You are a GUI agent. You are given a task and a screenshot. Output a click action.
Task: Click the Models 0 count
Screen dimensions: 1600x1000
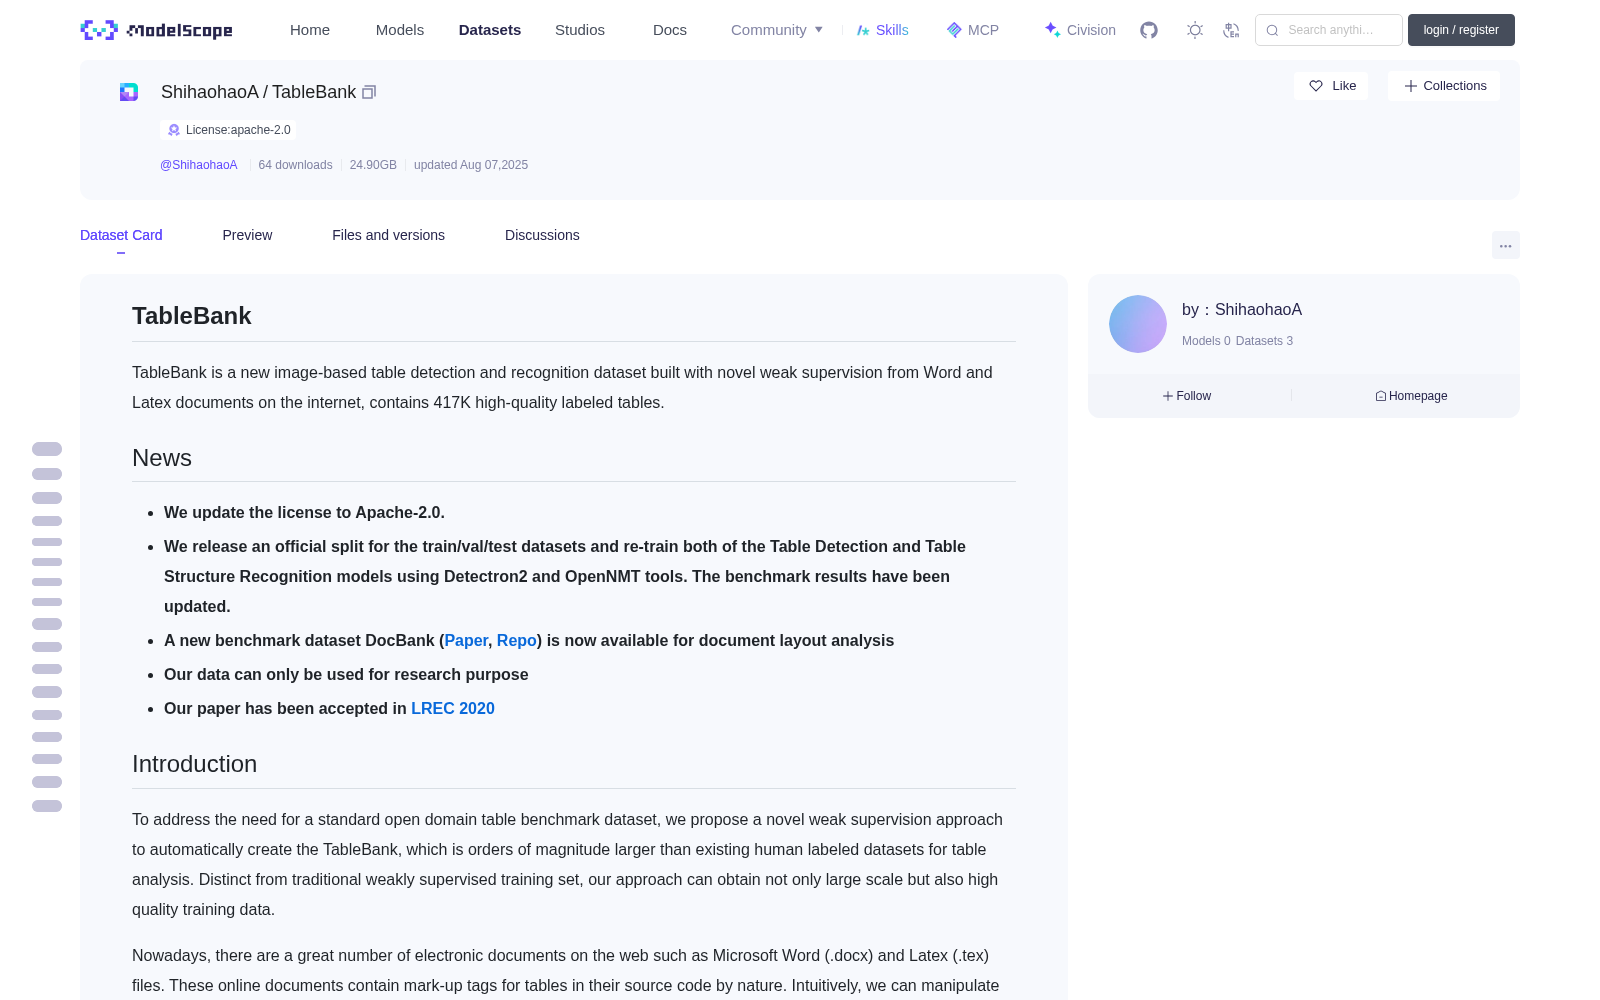(x=1206, y=341)
